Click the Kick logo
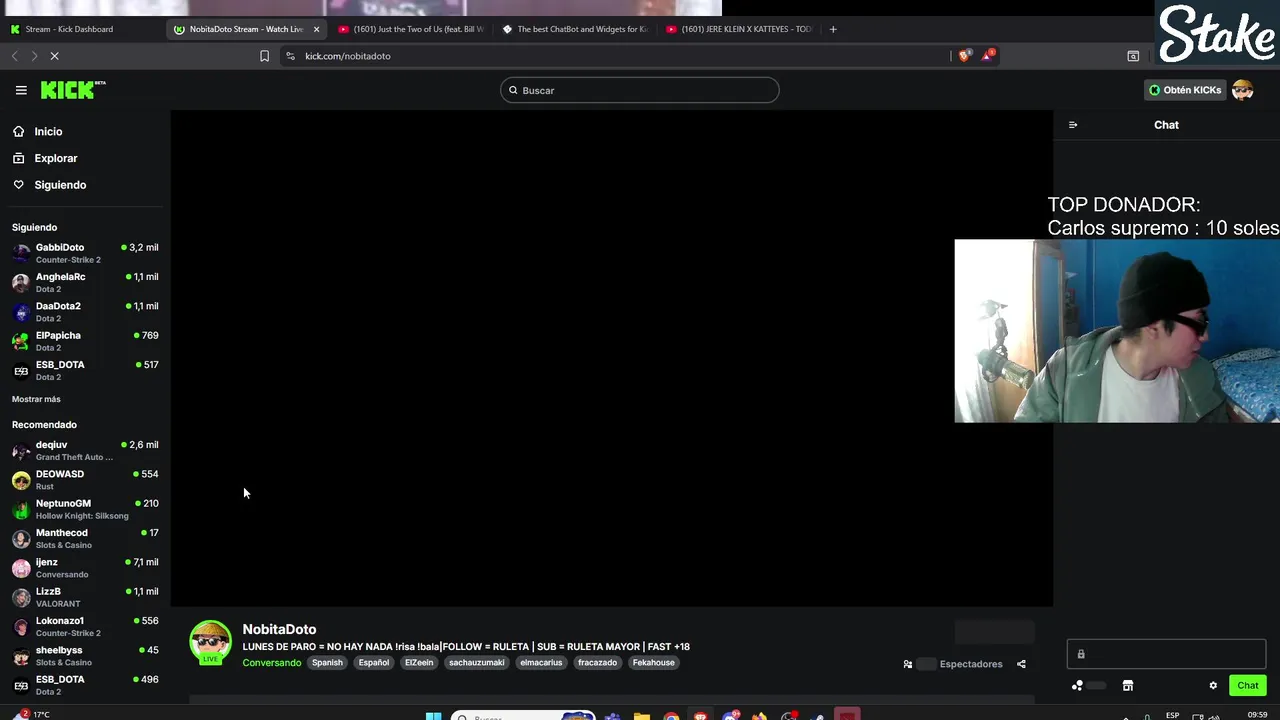This screenshot has width=1280, height=720. point(73,90)
